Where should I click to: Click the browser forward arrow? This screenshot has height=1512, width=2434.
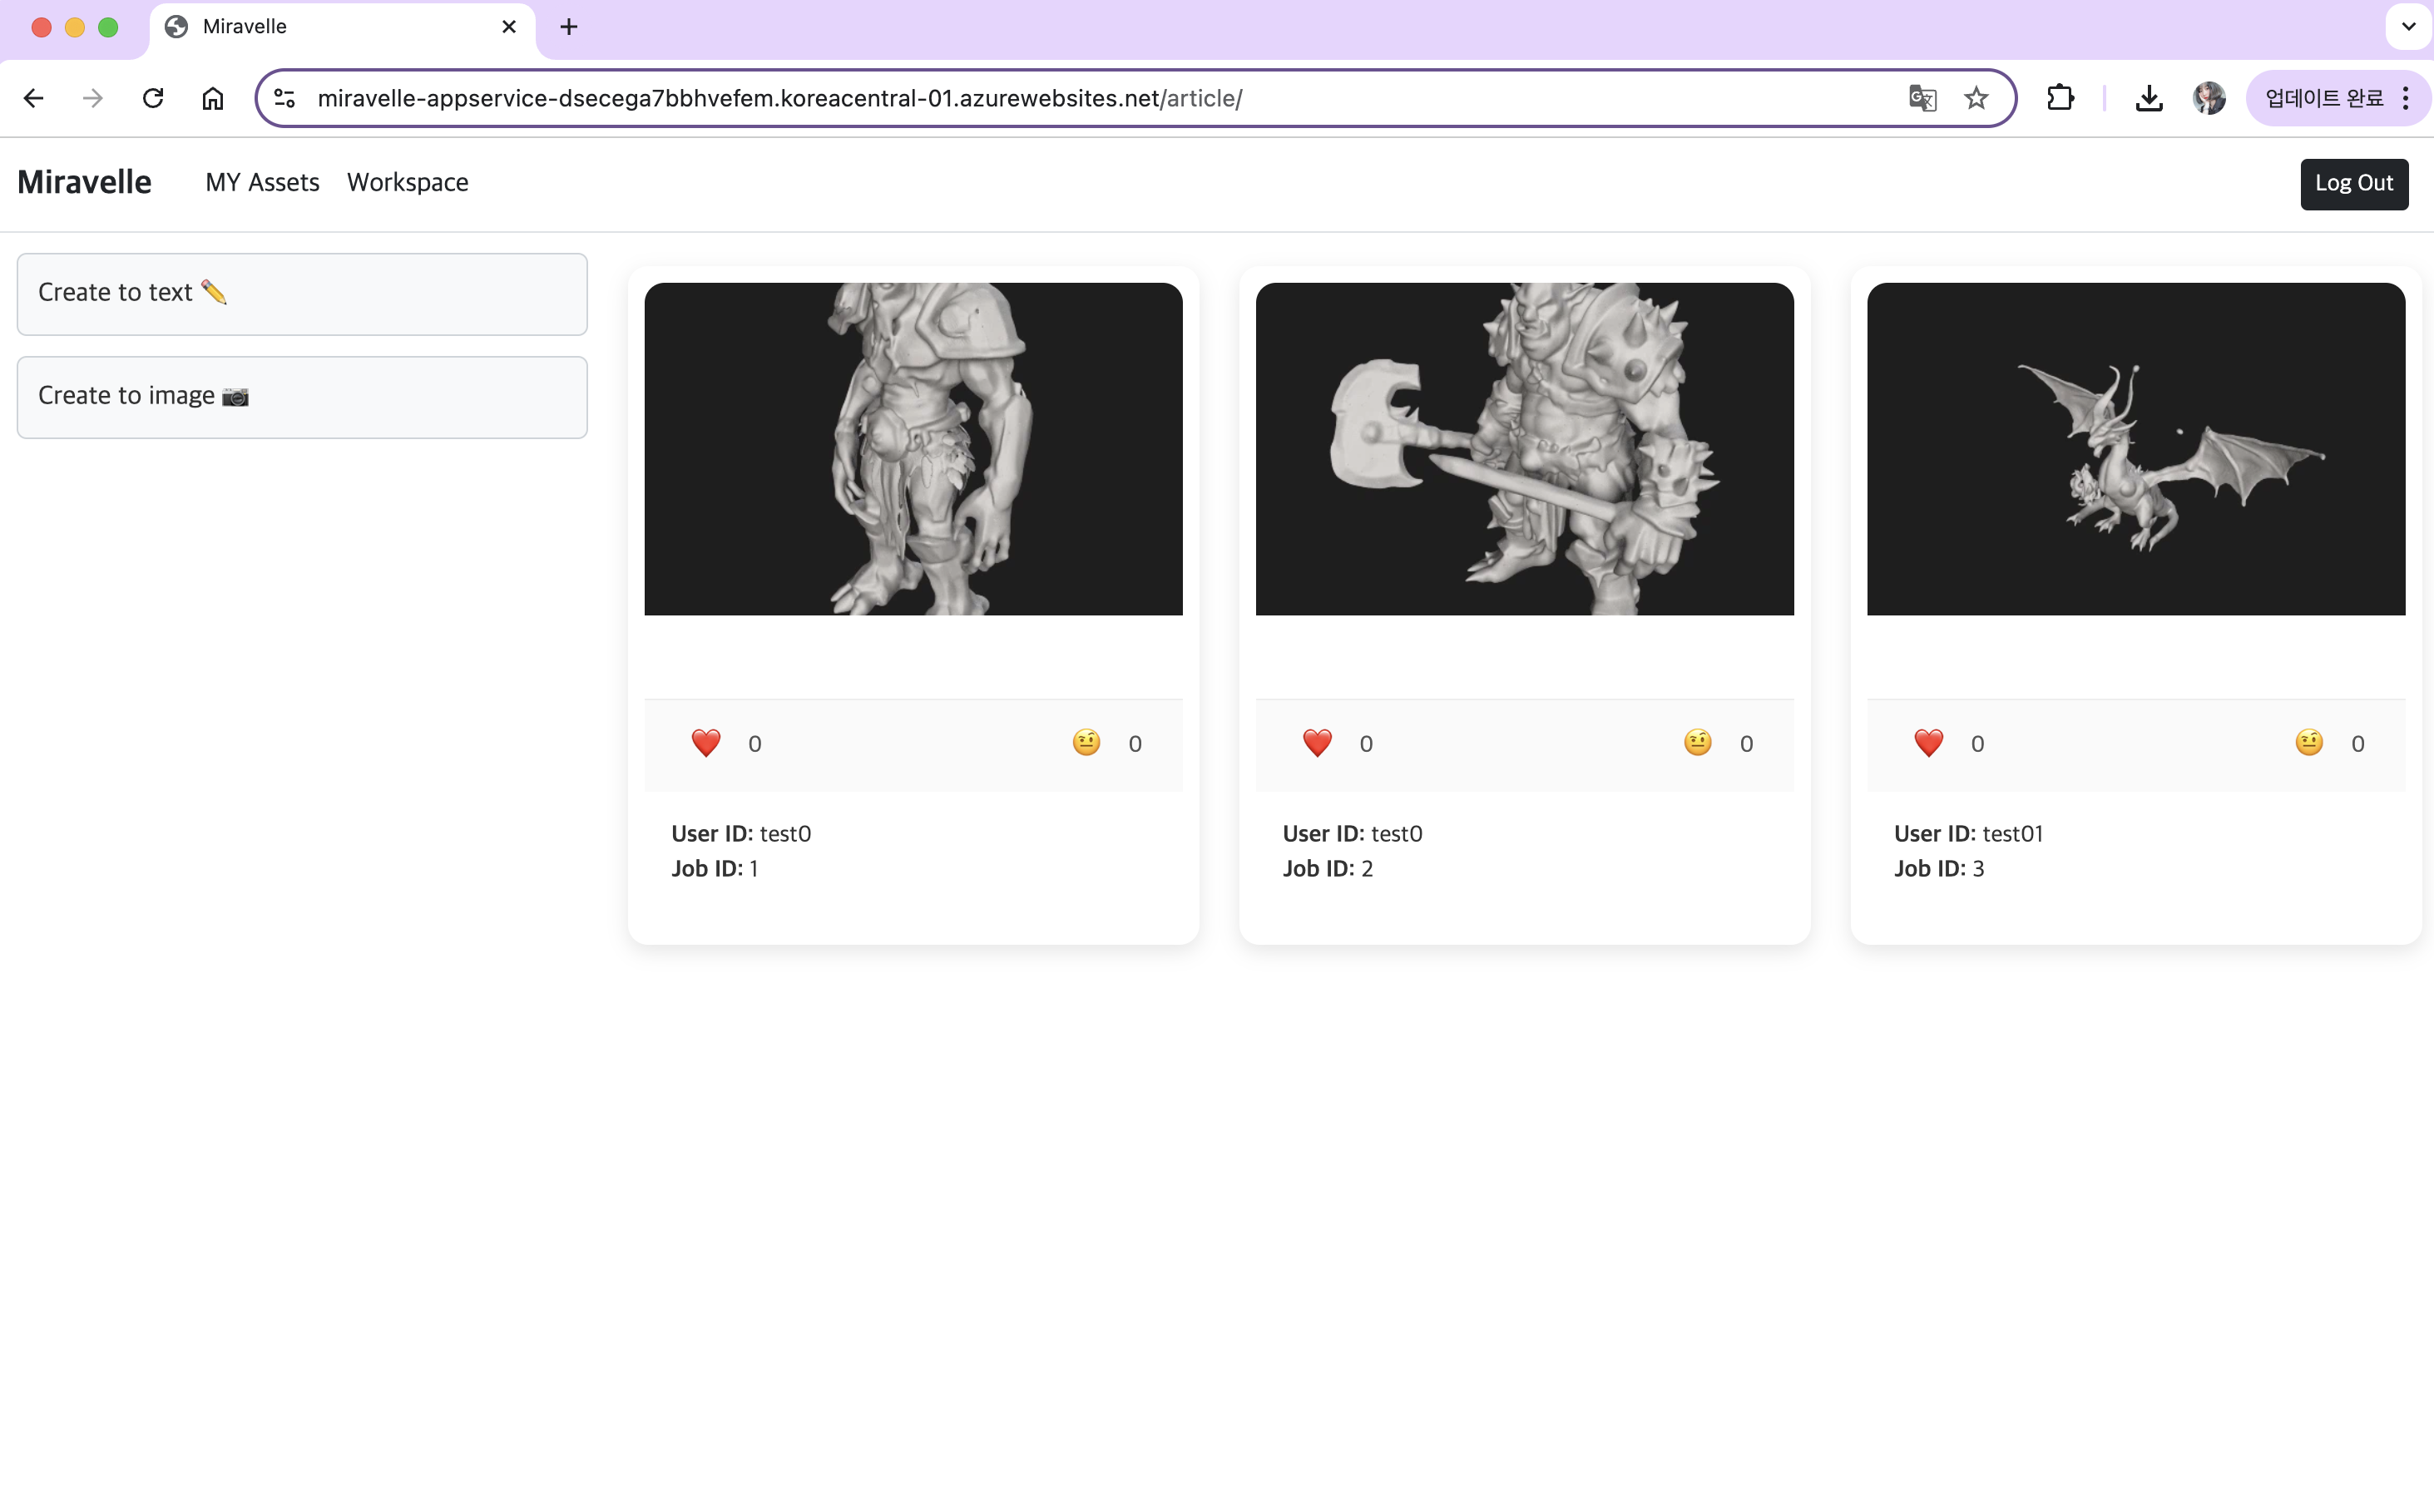[x=93, y=98]
